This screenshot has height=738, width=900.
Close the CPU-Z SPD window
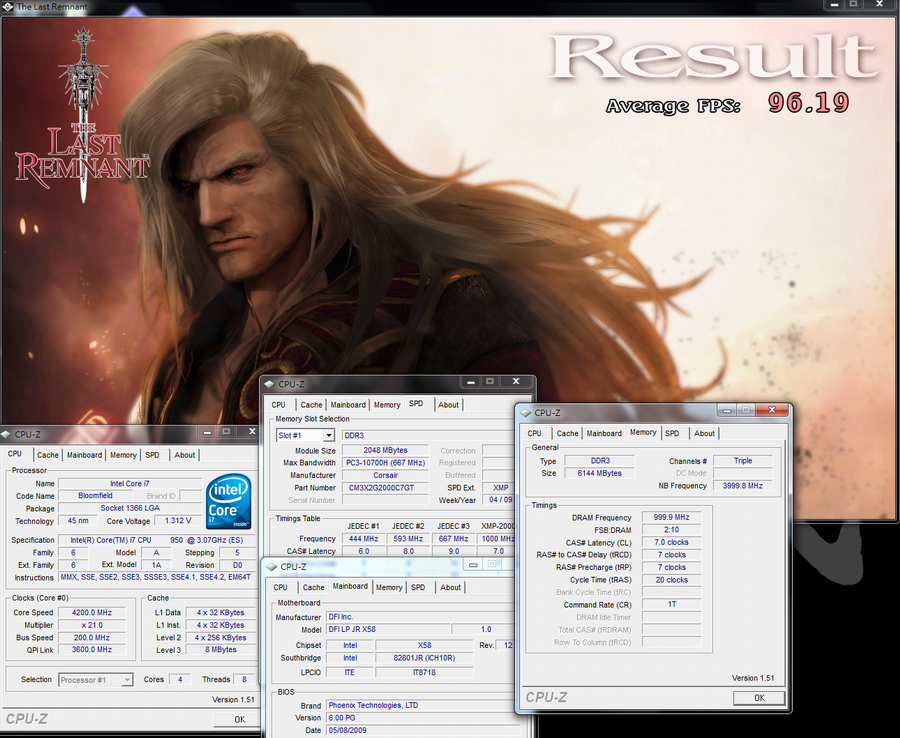click(x=516, y=381)
